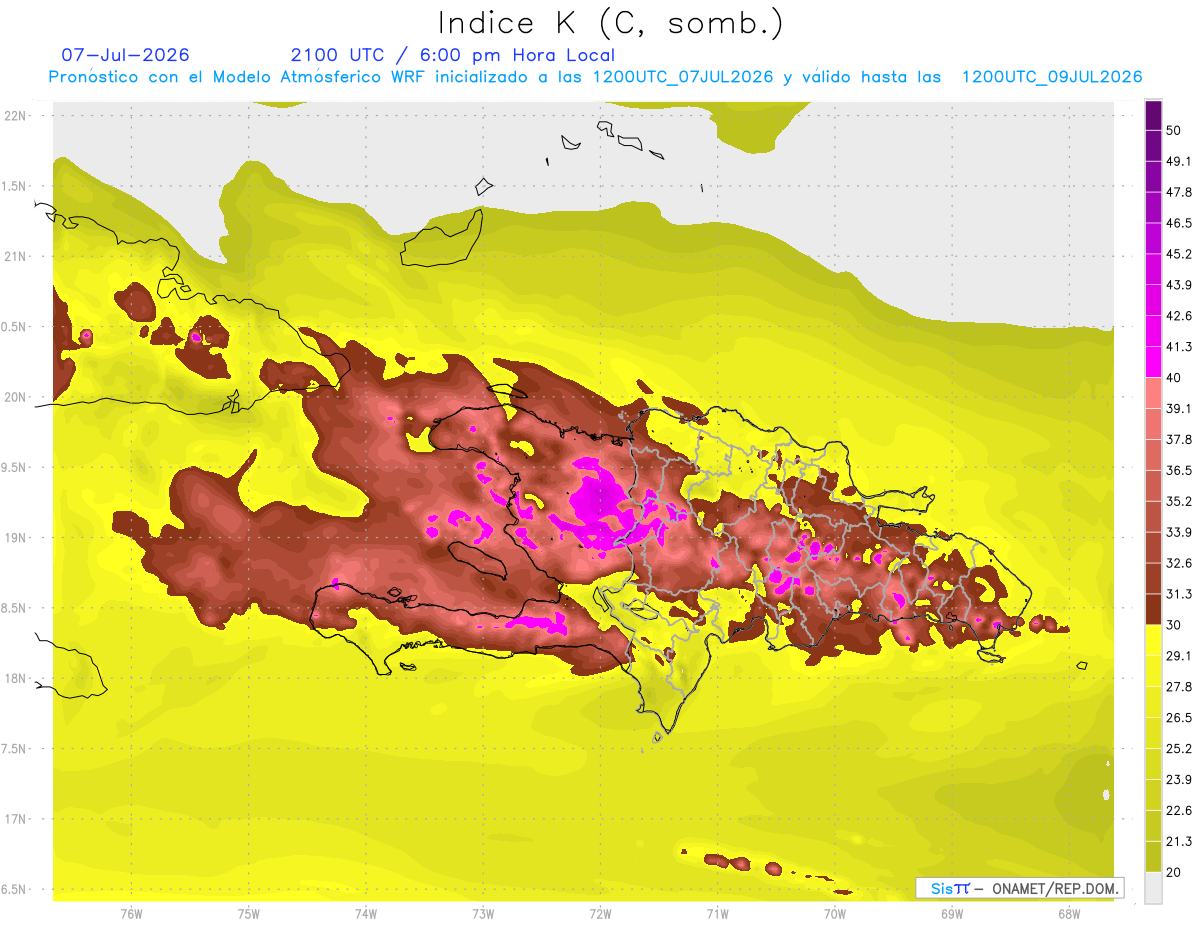Screen dimensions: 1200x927
Task: Click the legend value '41.3'
Action: [1179, 347]
